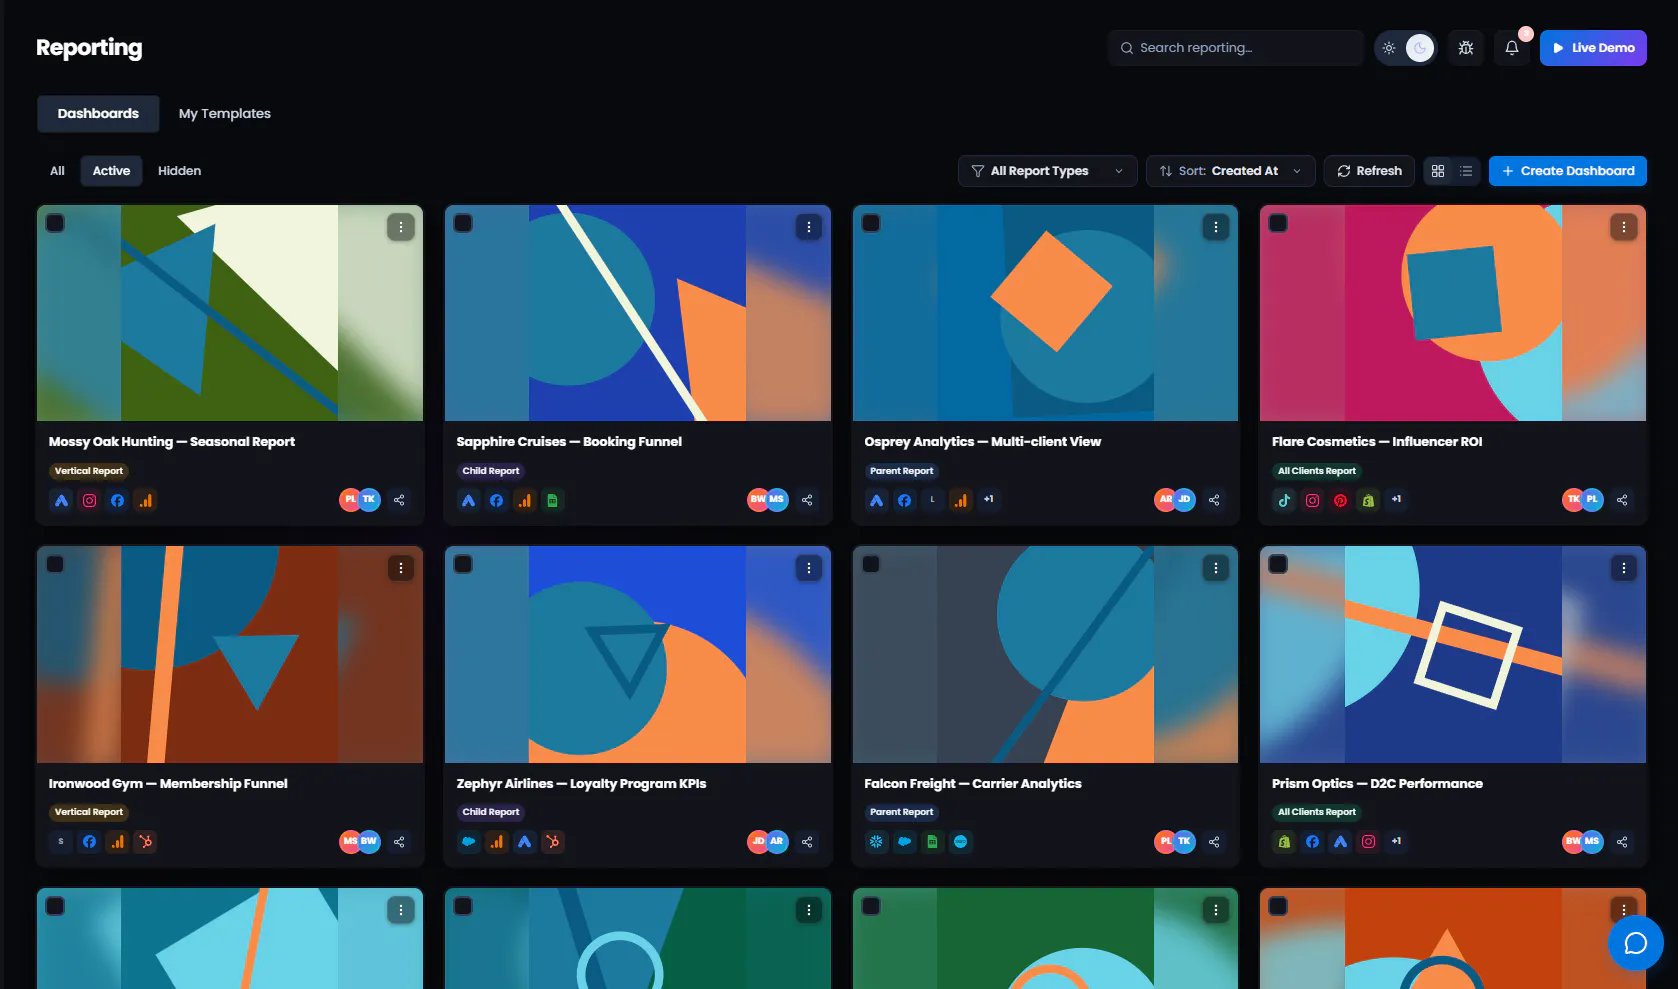Focus the Search reporting field

pyautogui.click(x=1235, y=48)
